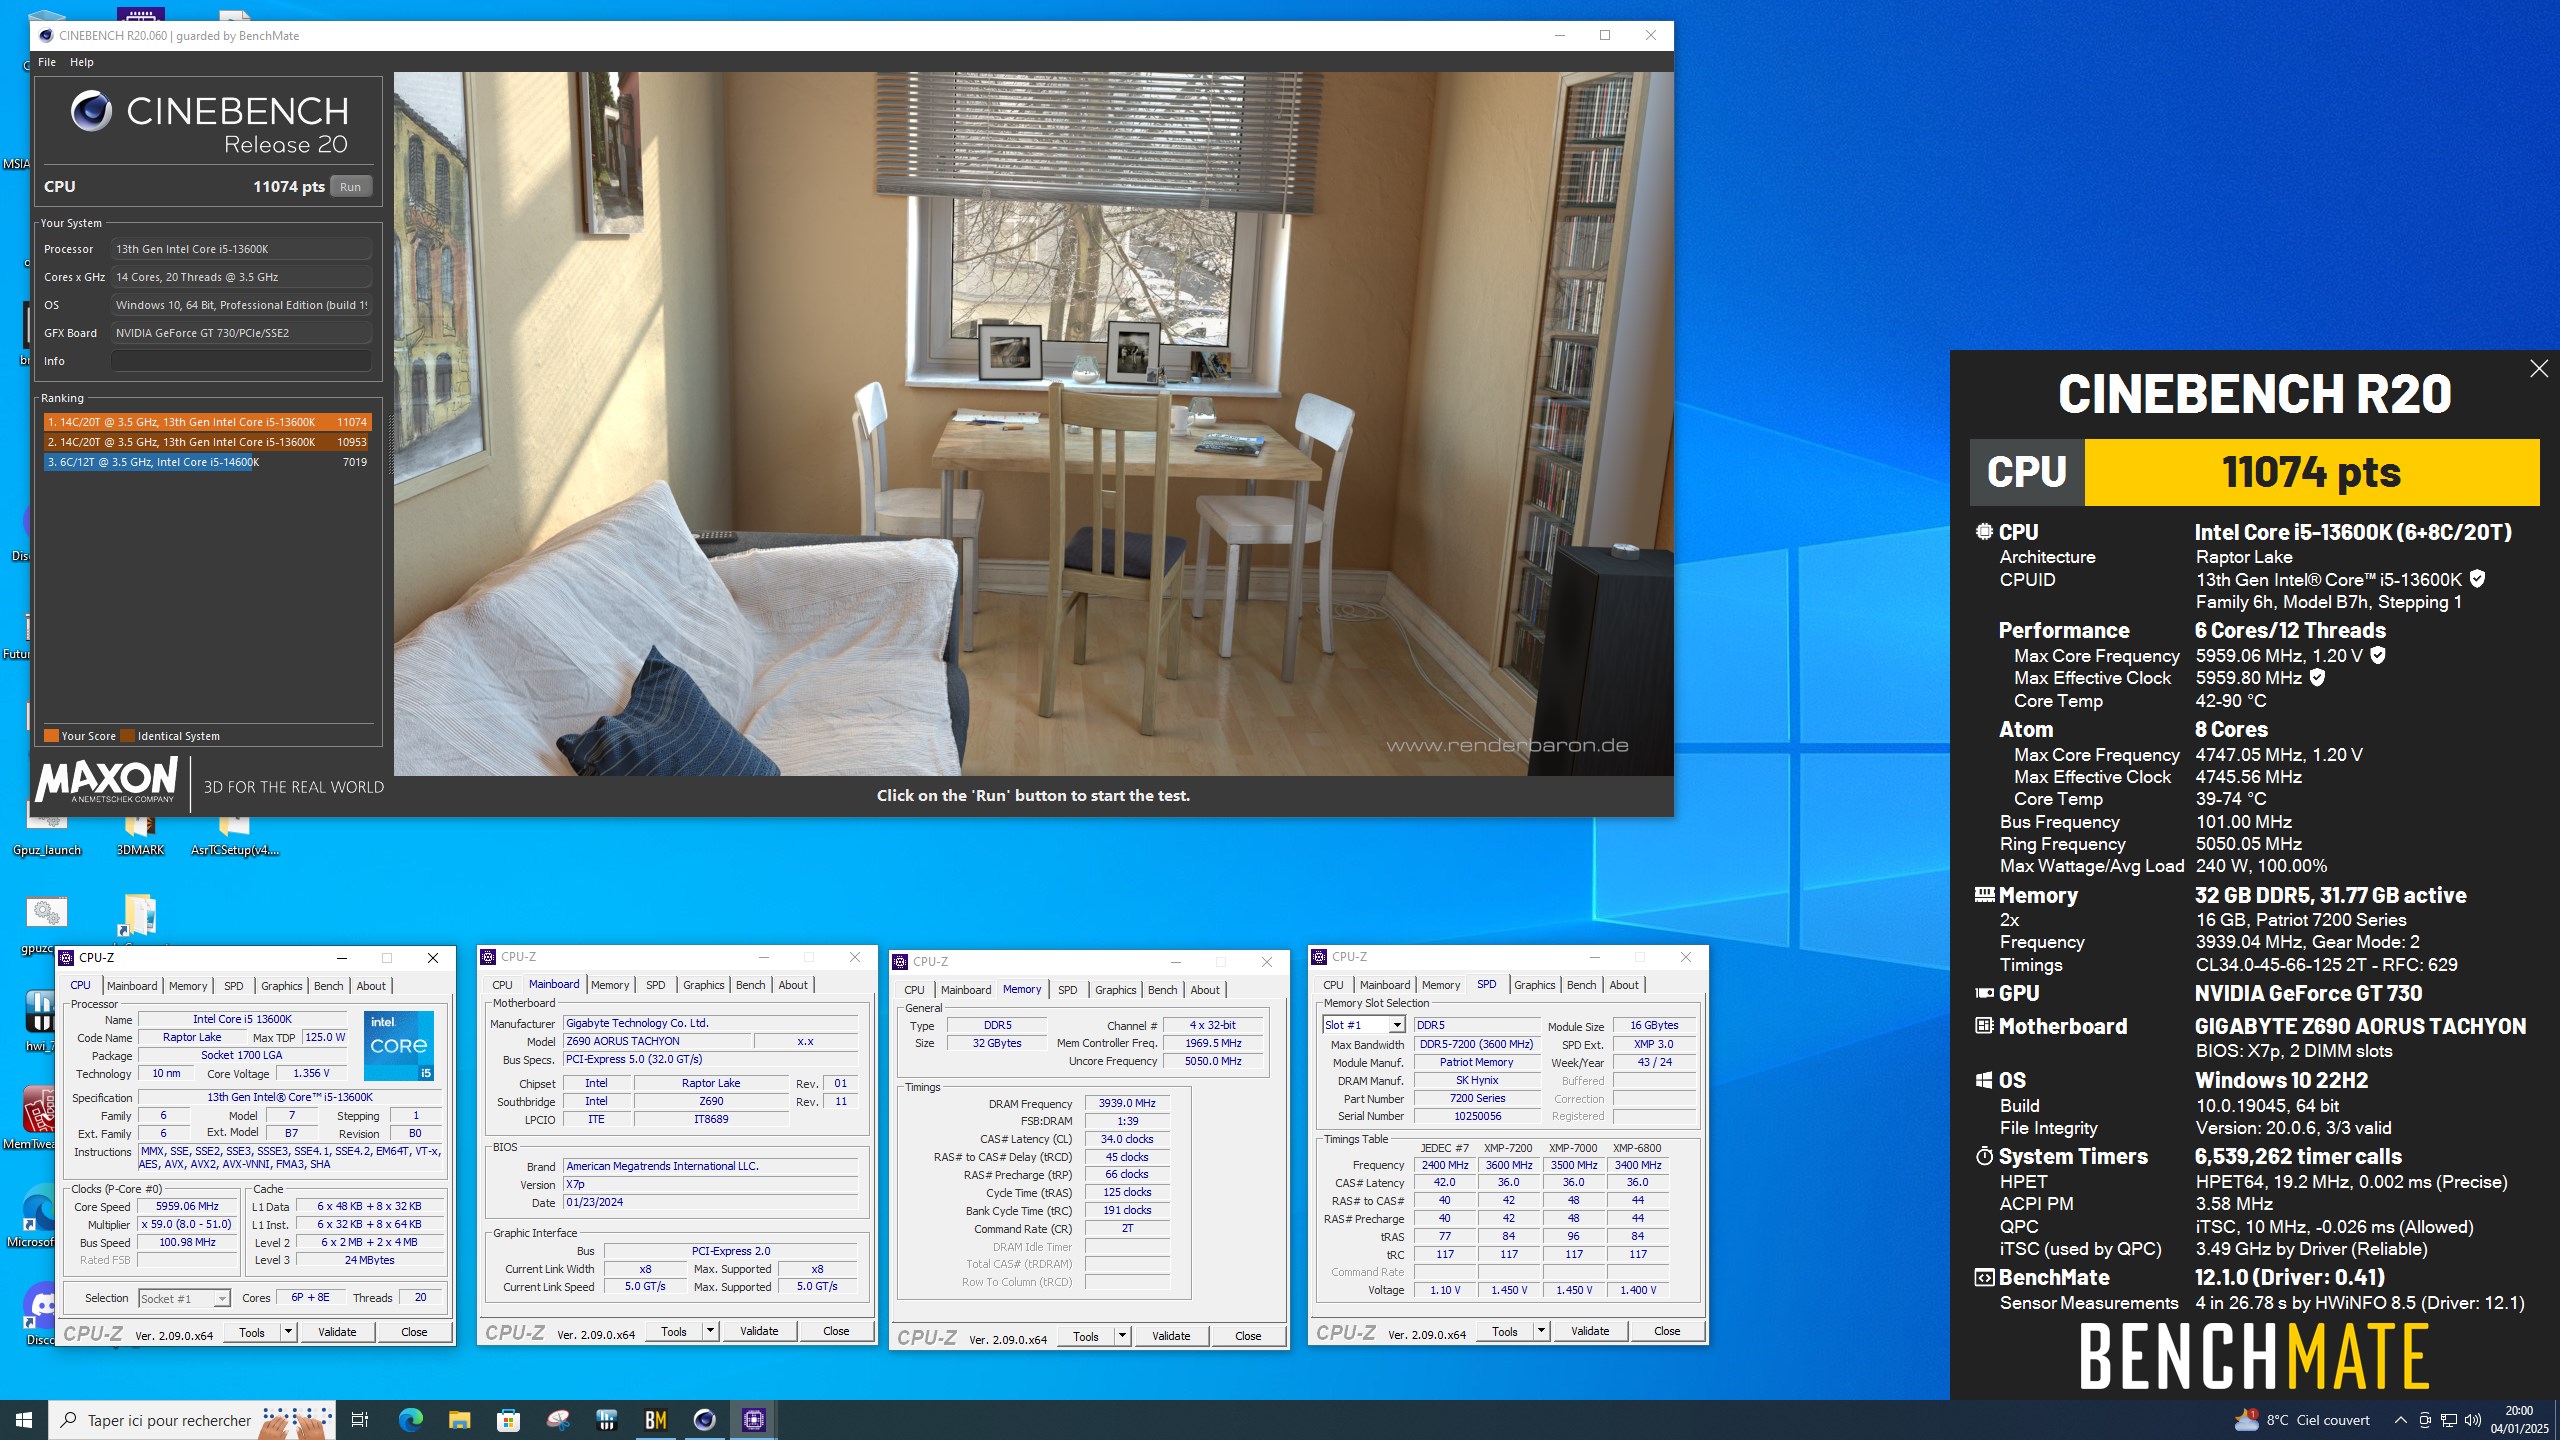Open the weather widget showing 8°C
Screen dimensions: 2560x1440
(x=2301, y=1420)
